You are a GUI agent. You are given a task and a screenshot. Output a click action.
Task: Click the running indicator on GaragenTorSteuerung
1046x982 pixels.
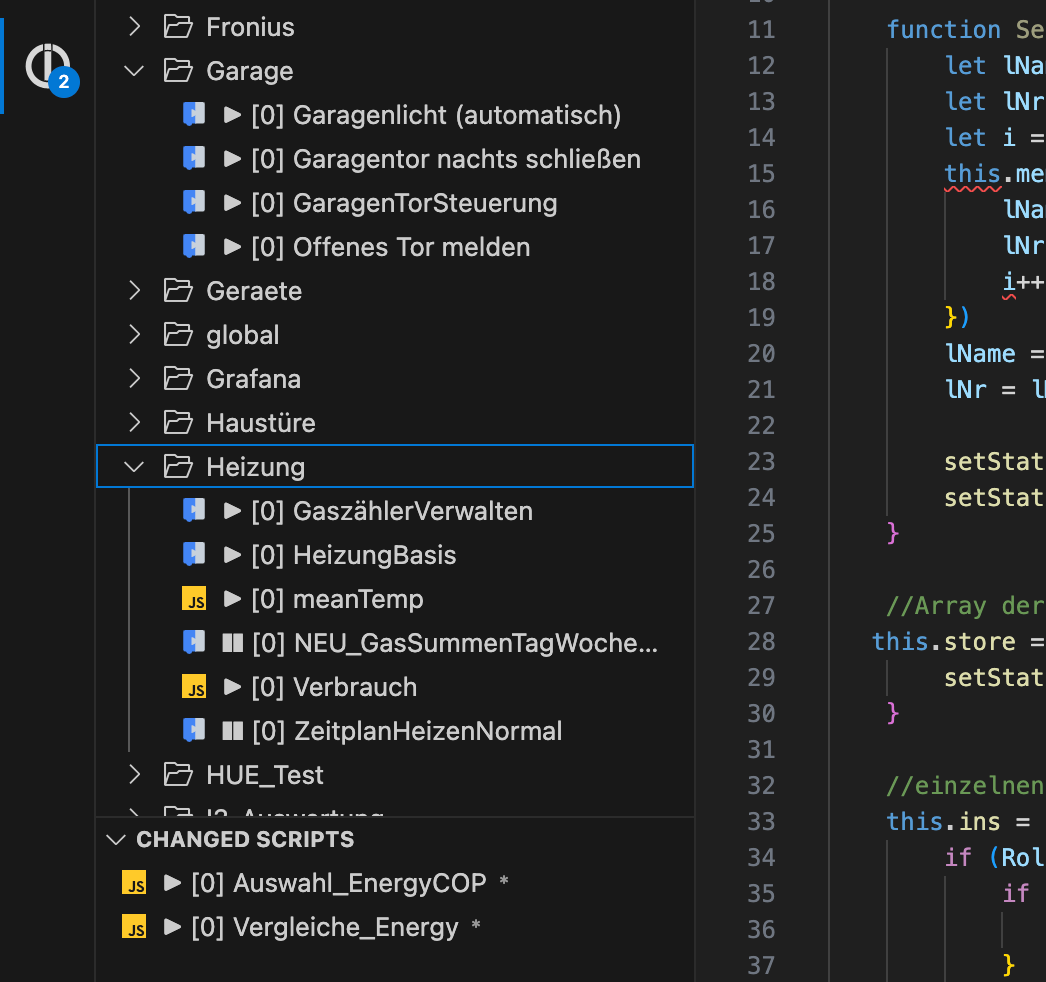point(233,203)
